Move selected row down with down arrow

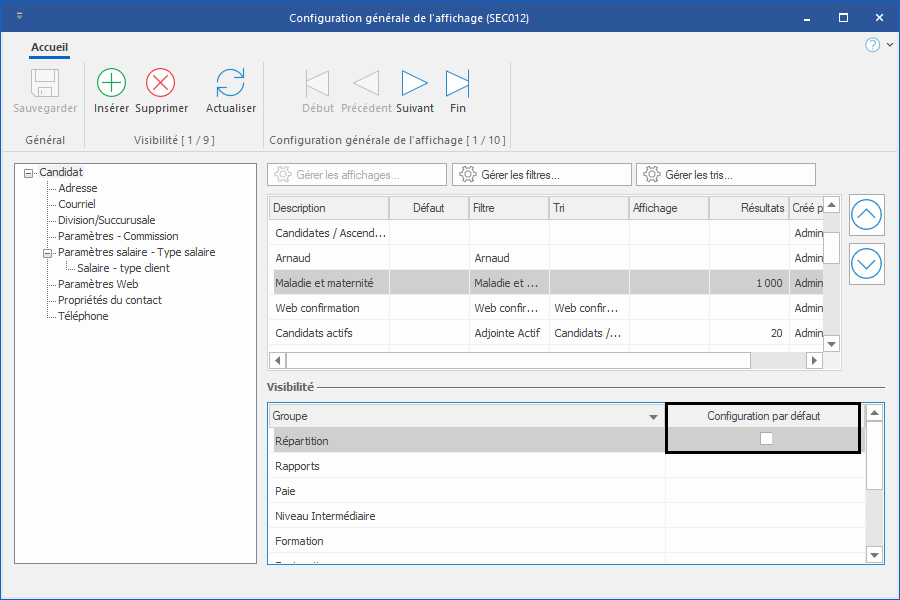click(866, 264)
